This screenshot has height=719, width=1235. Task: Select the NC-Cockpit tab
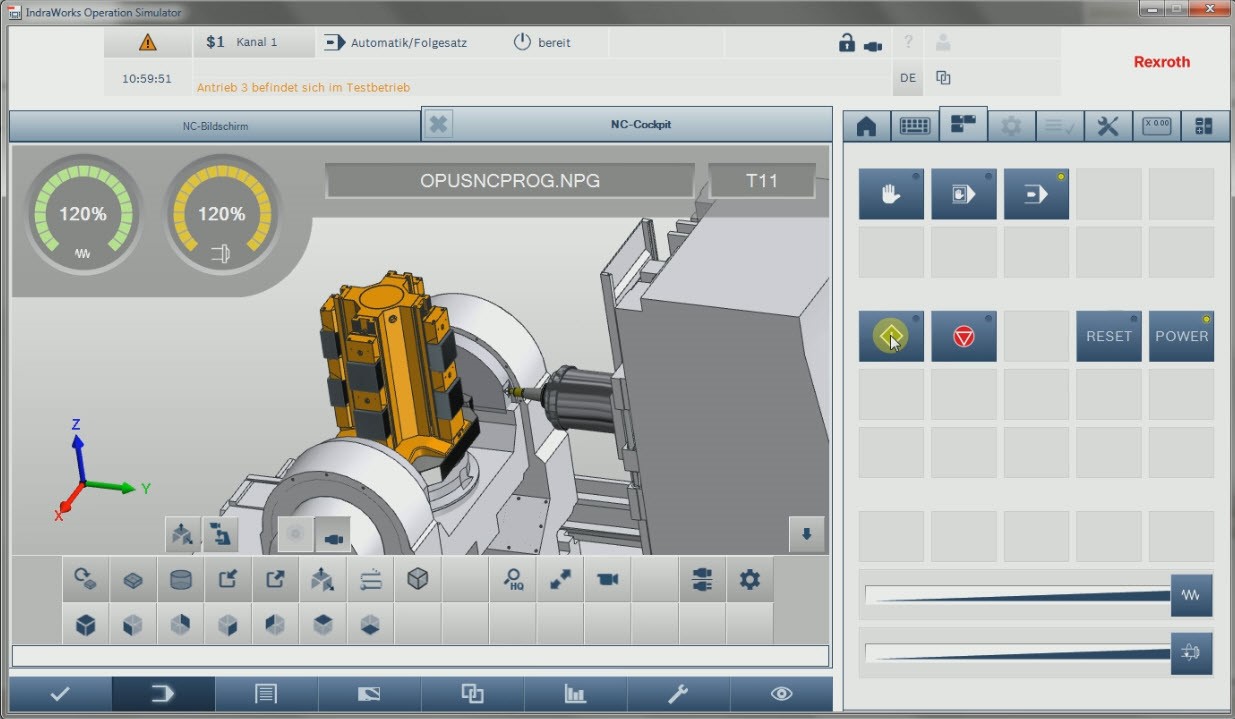point(641,125)
